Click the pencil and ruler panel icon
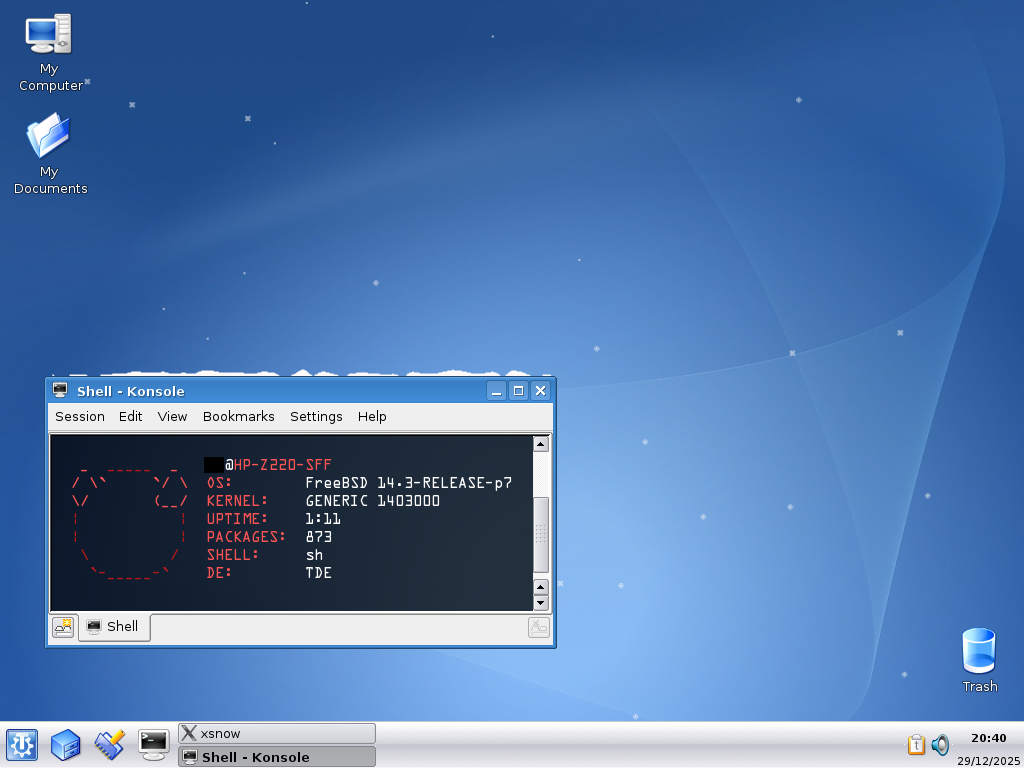The width and height of the screenshot is (1024, 768). [x=109, y=745]
